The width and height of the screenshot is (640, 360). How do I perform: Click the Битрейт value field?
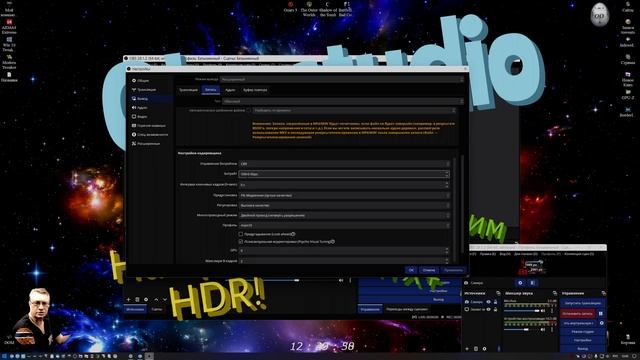click(344, 174)
